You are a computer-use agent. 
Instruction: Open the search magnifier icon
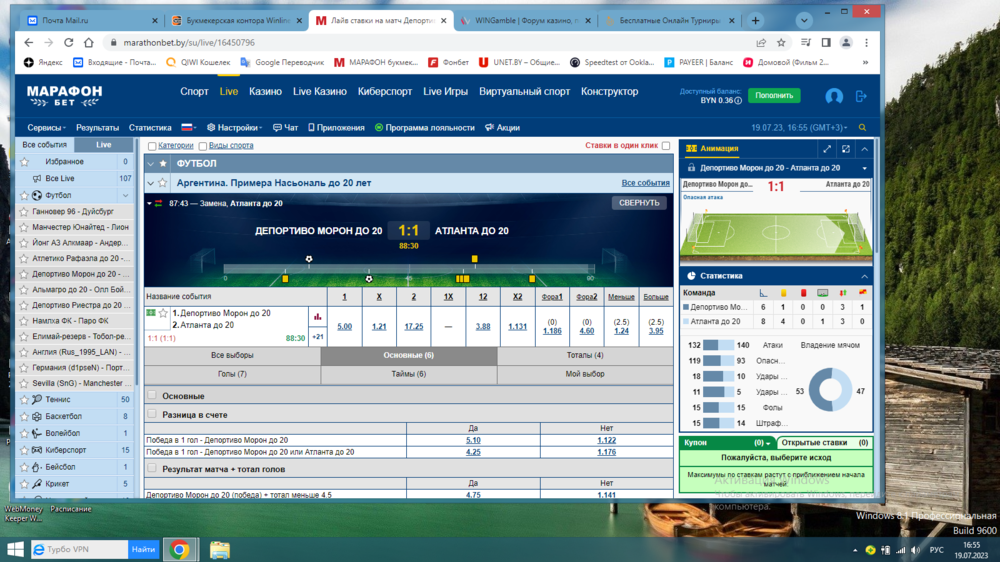click(863, 128)
